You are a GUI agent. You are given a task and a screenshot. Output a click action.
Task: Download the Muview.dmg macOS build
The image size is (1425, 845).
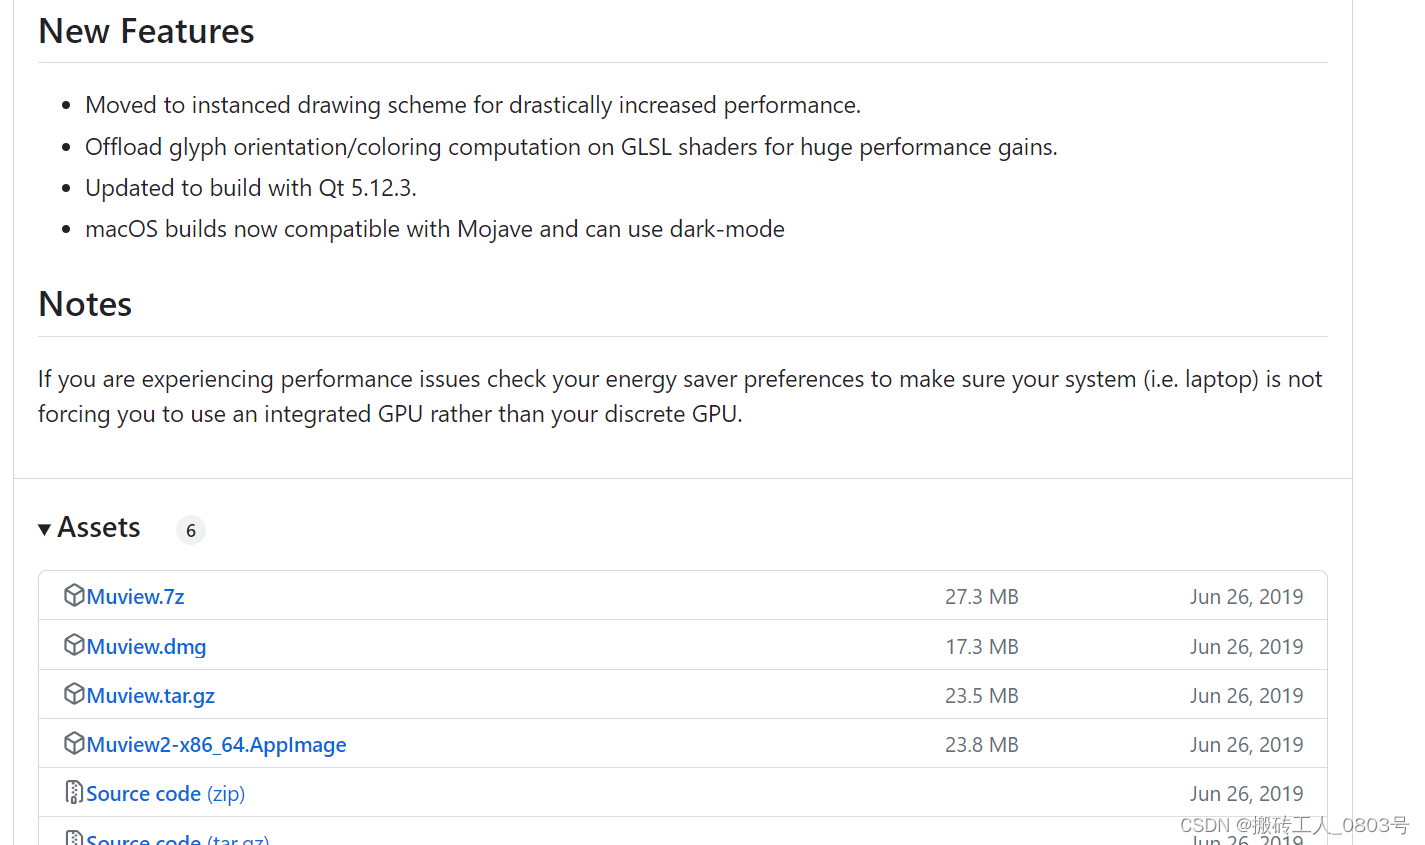[146, 647]
